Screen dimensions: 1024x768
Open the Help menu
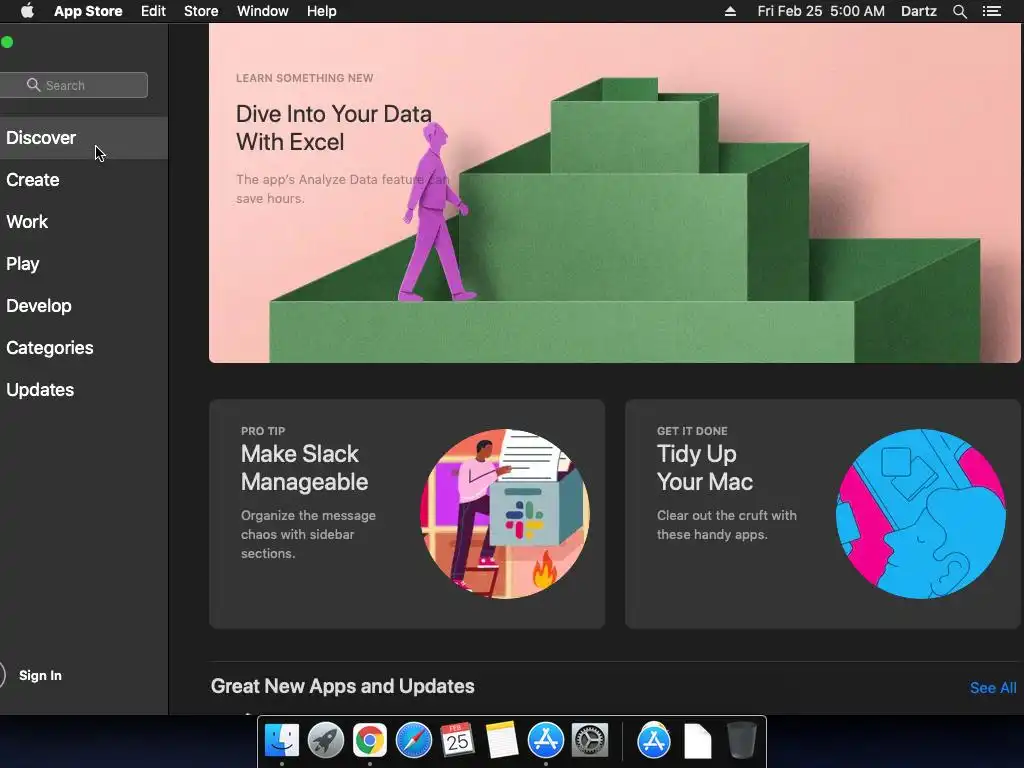click(x=321, y=11)
